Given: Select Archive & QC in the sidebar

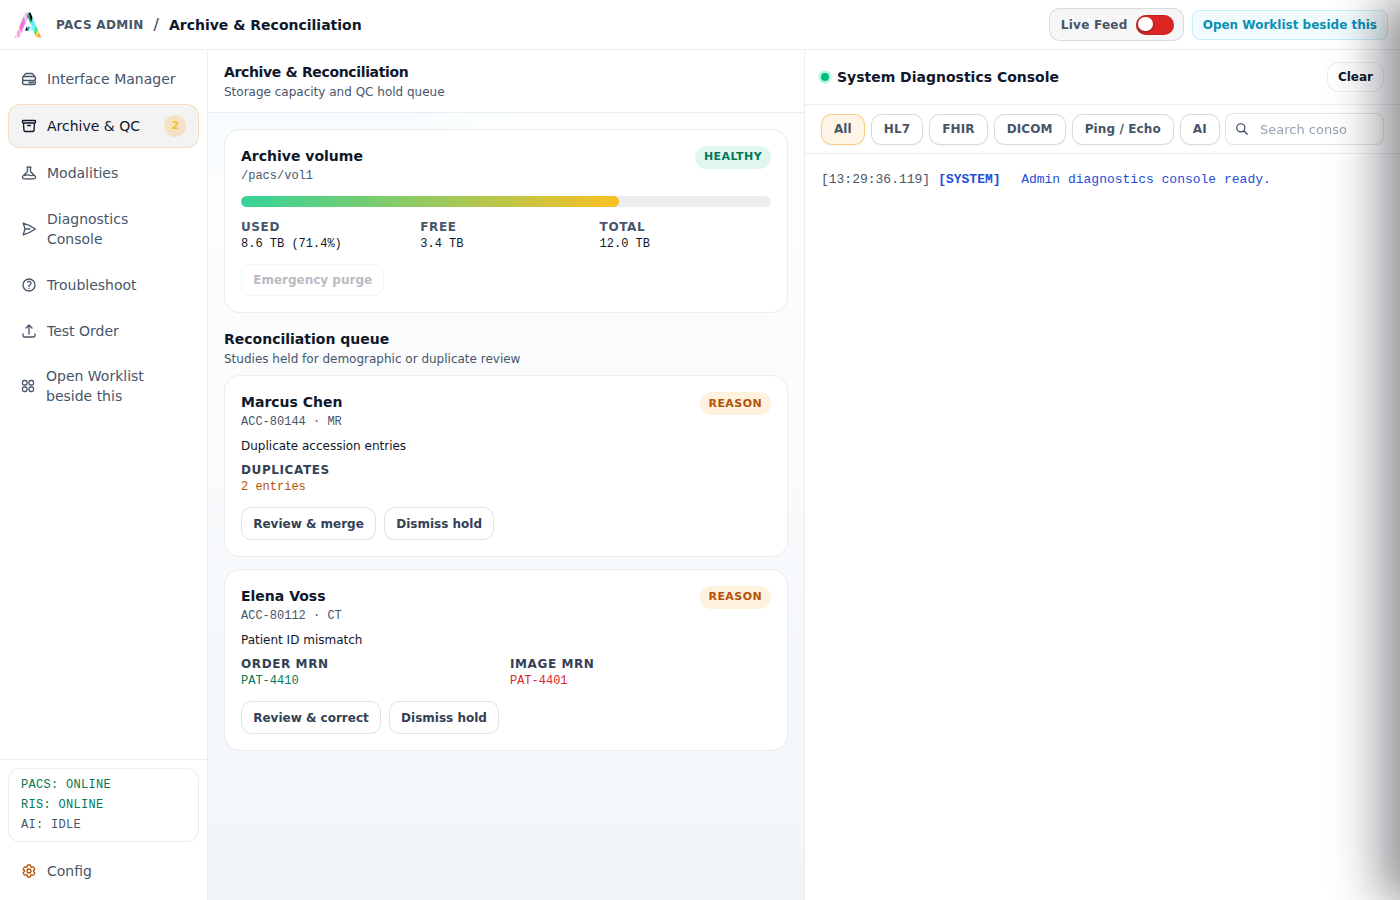Looking at the screenshot, I should click(103, 126).
